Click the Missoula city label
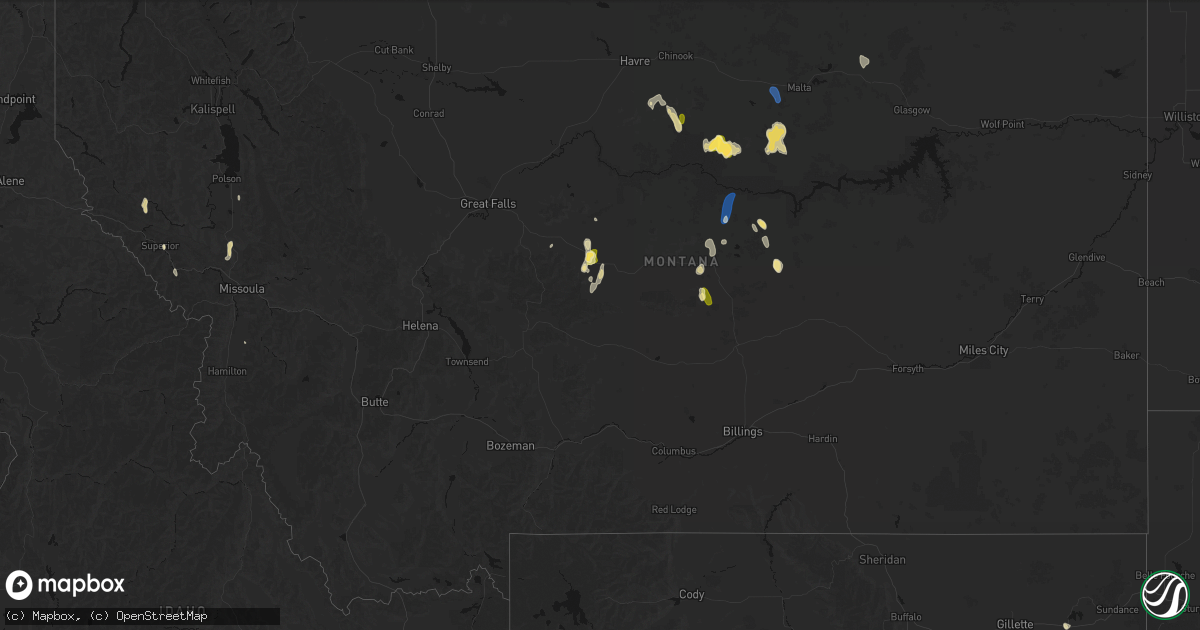The height and width of the screenshot is (630, 1200). click(x=242, y=289)
